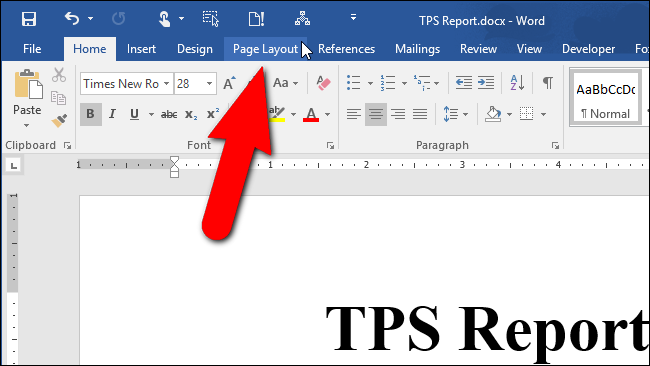The height and width of the screenshot is (366, 650).
Task: Open the font name dropdown
Action: 166,84
